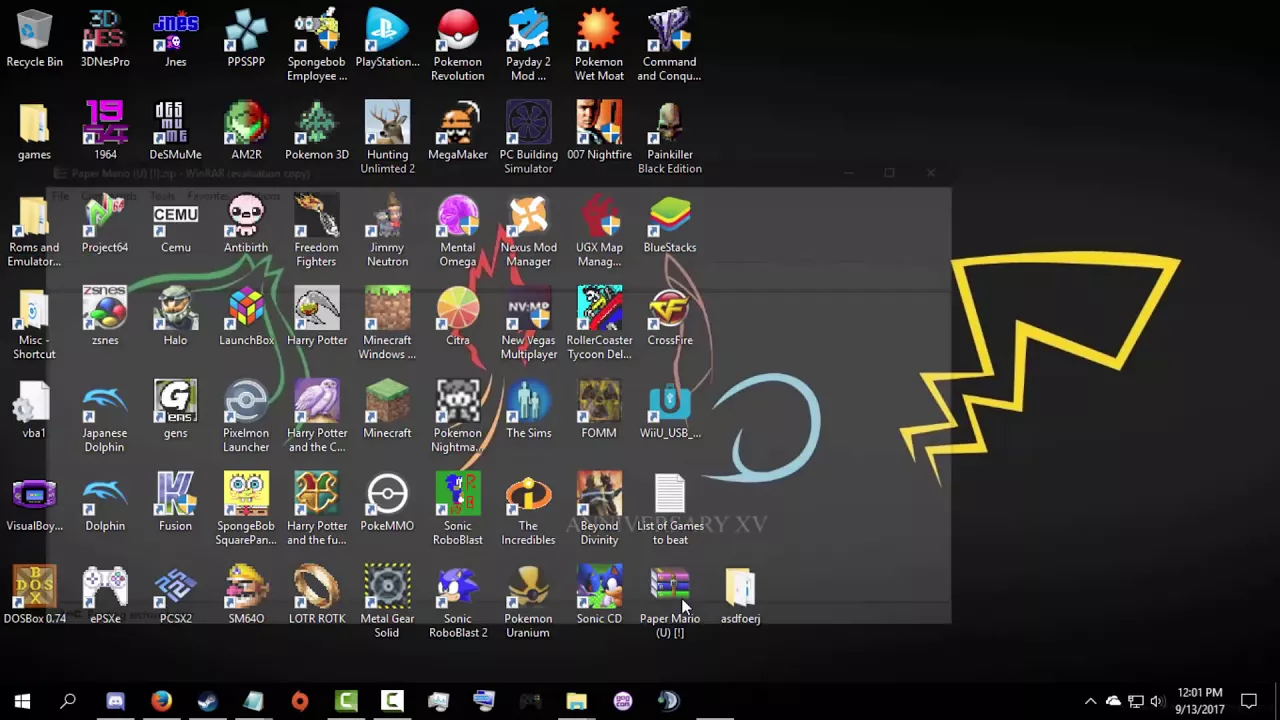This screenshot has height=720, width=1280.
Task: Open LaunchBox
Action: pos(246,318)
